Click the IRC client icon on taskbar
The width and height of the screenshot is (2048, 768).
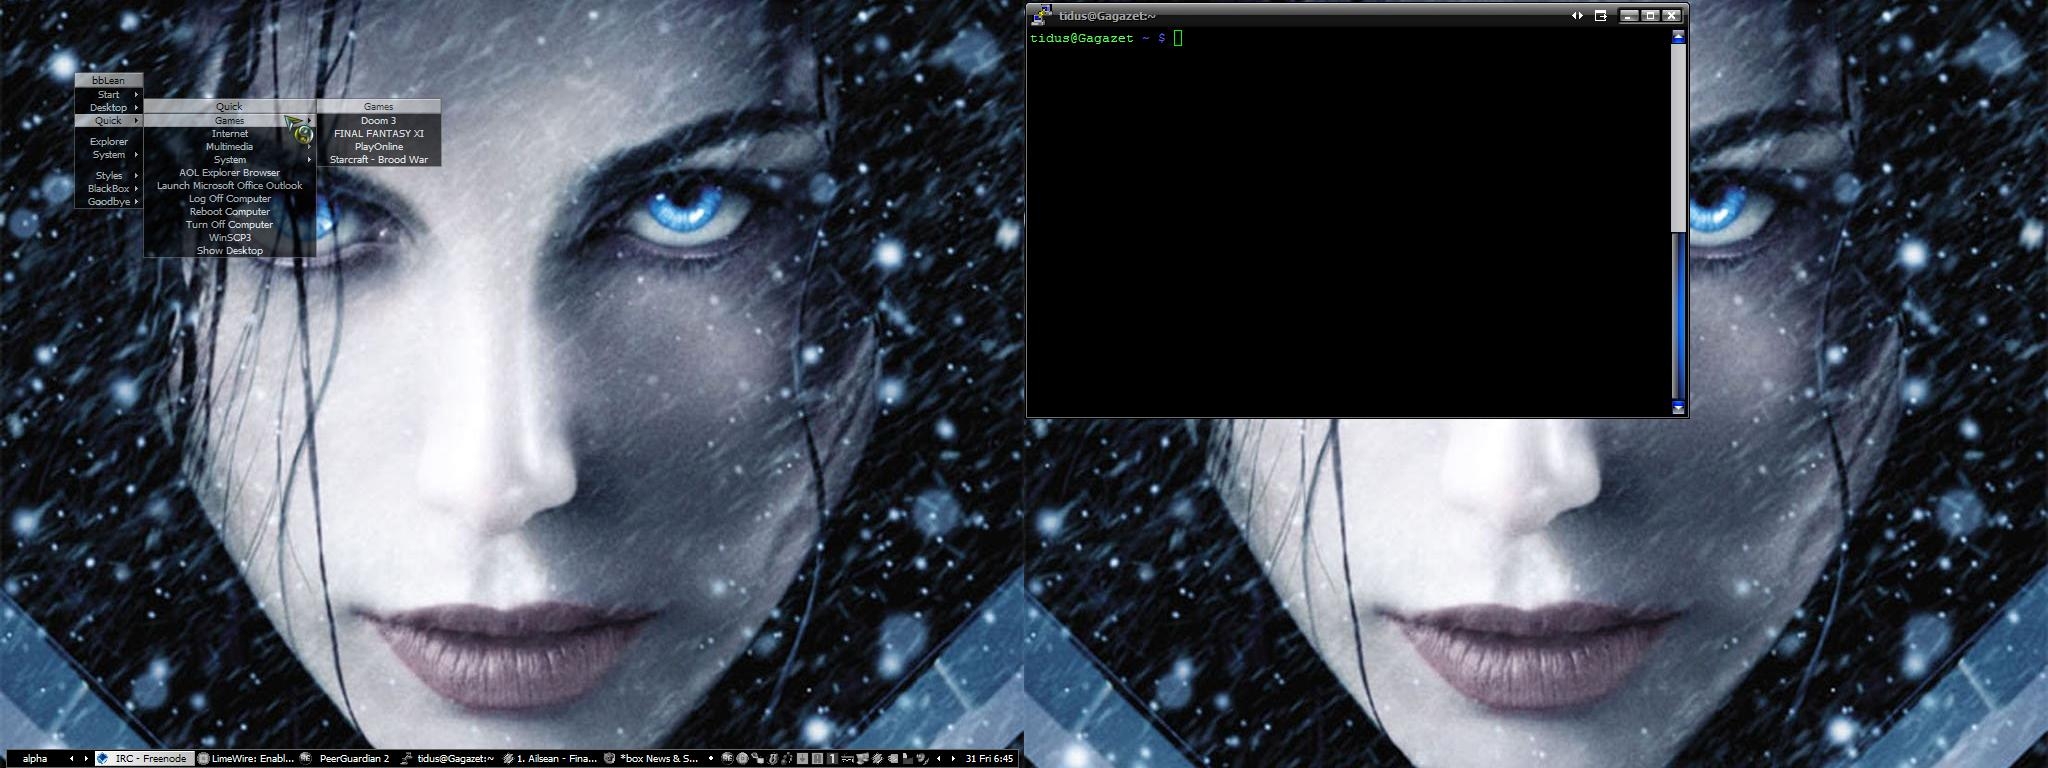[102, 759]
